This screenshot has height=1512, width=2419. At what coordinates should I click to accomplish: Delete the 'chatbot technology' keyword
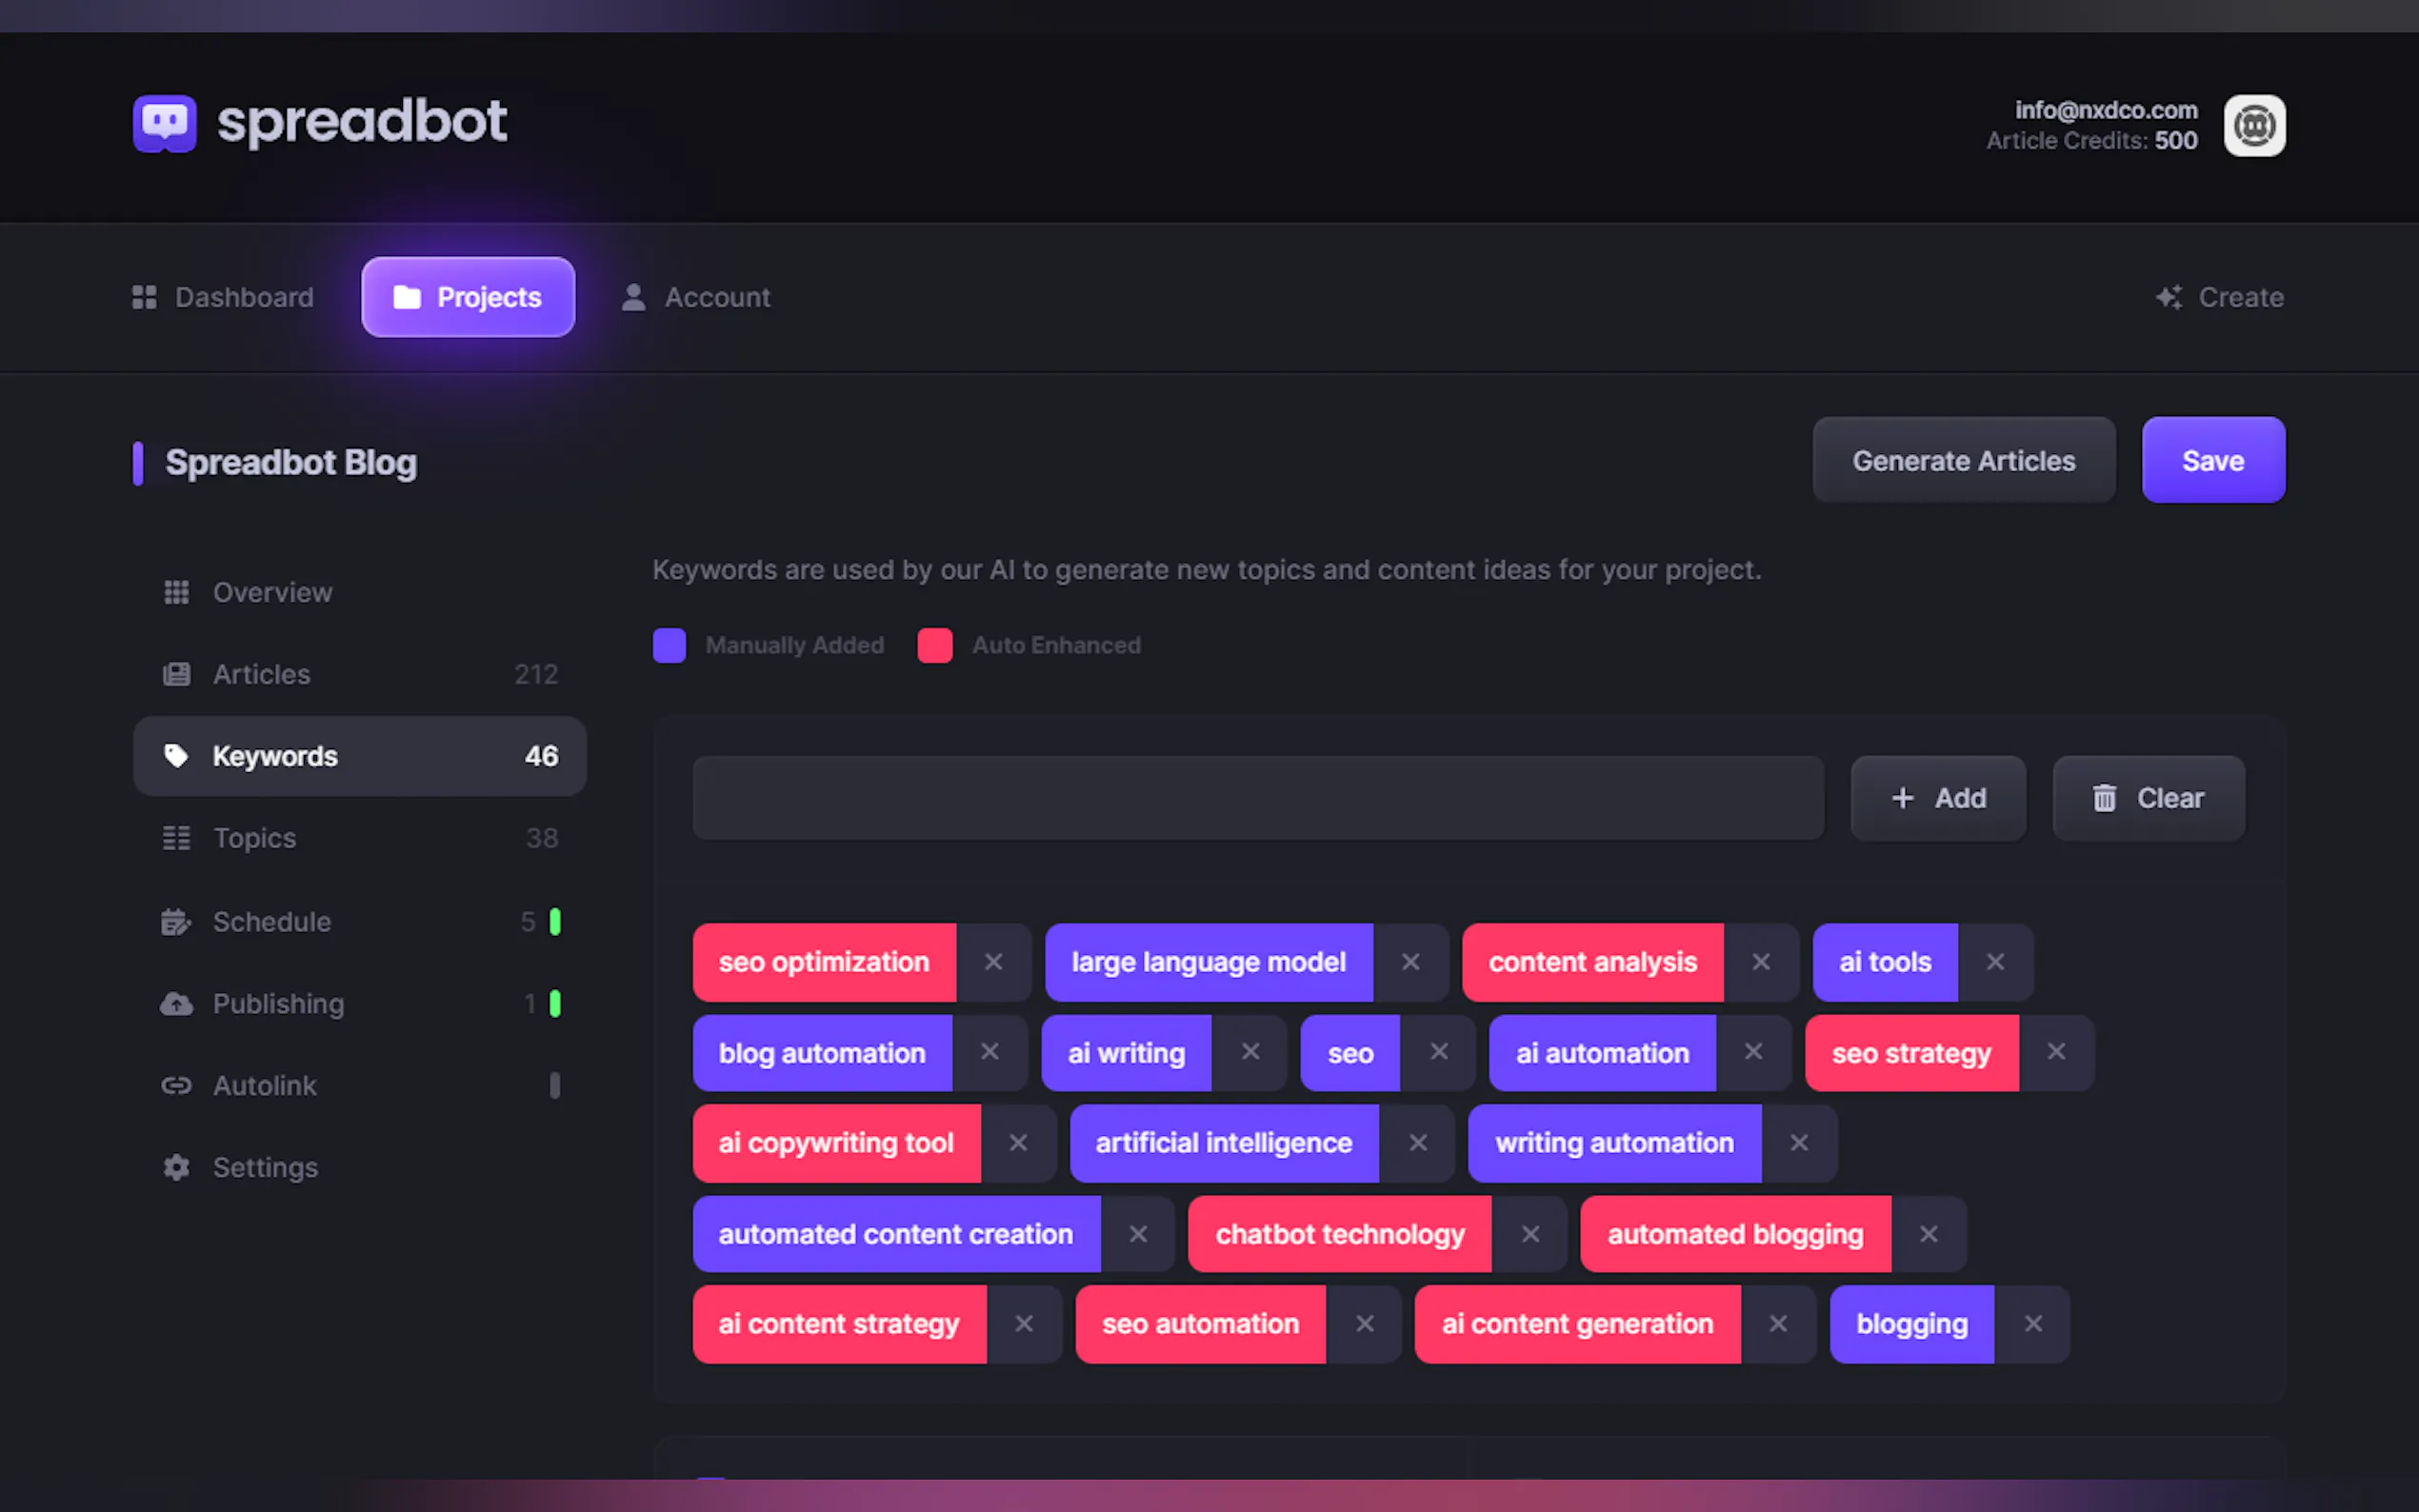point(1529,1234)
